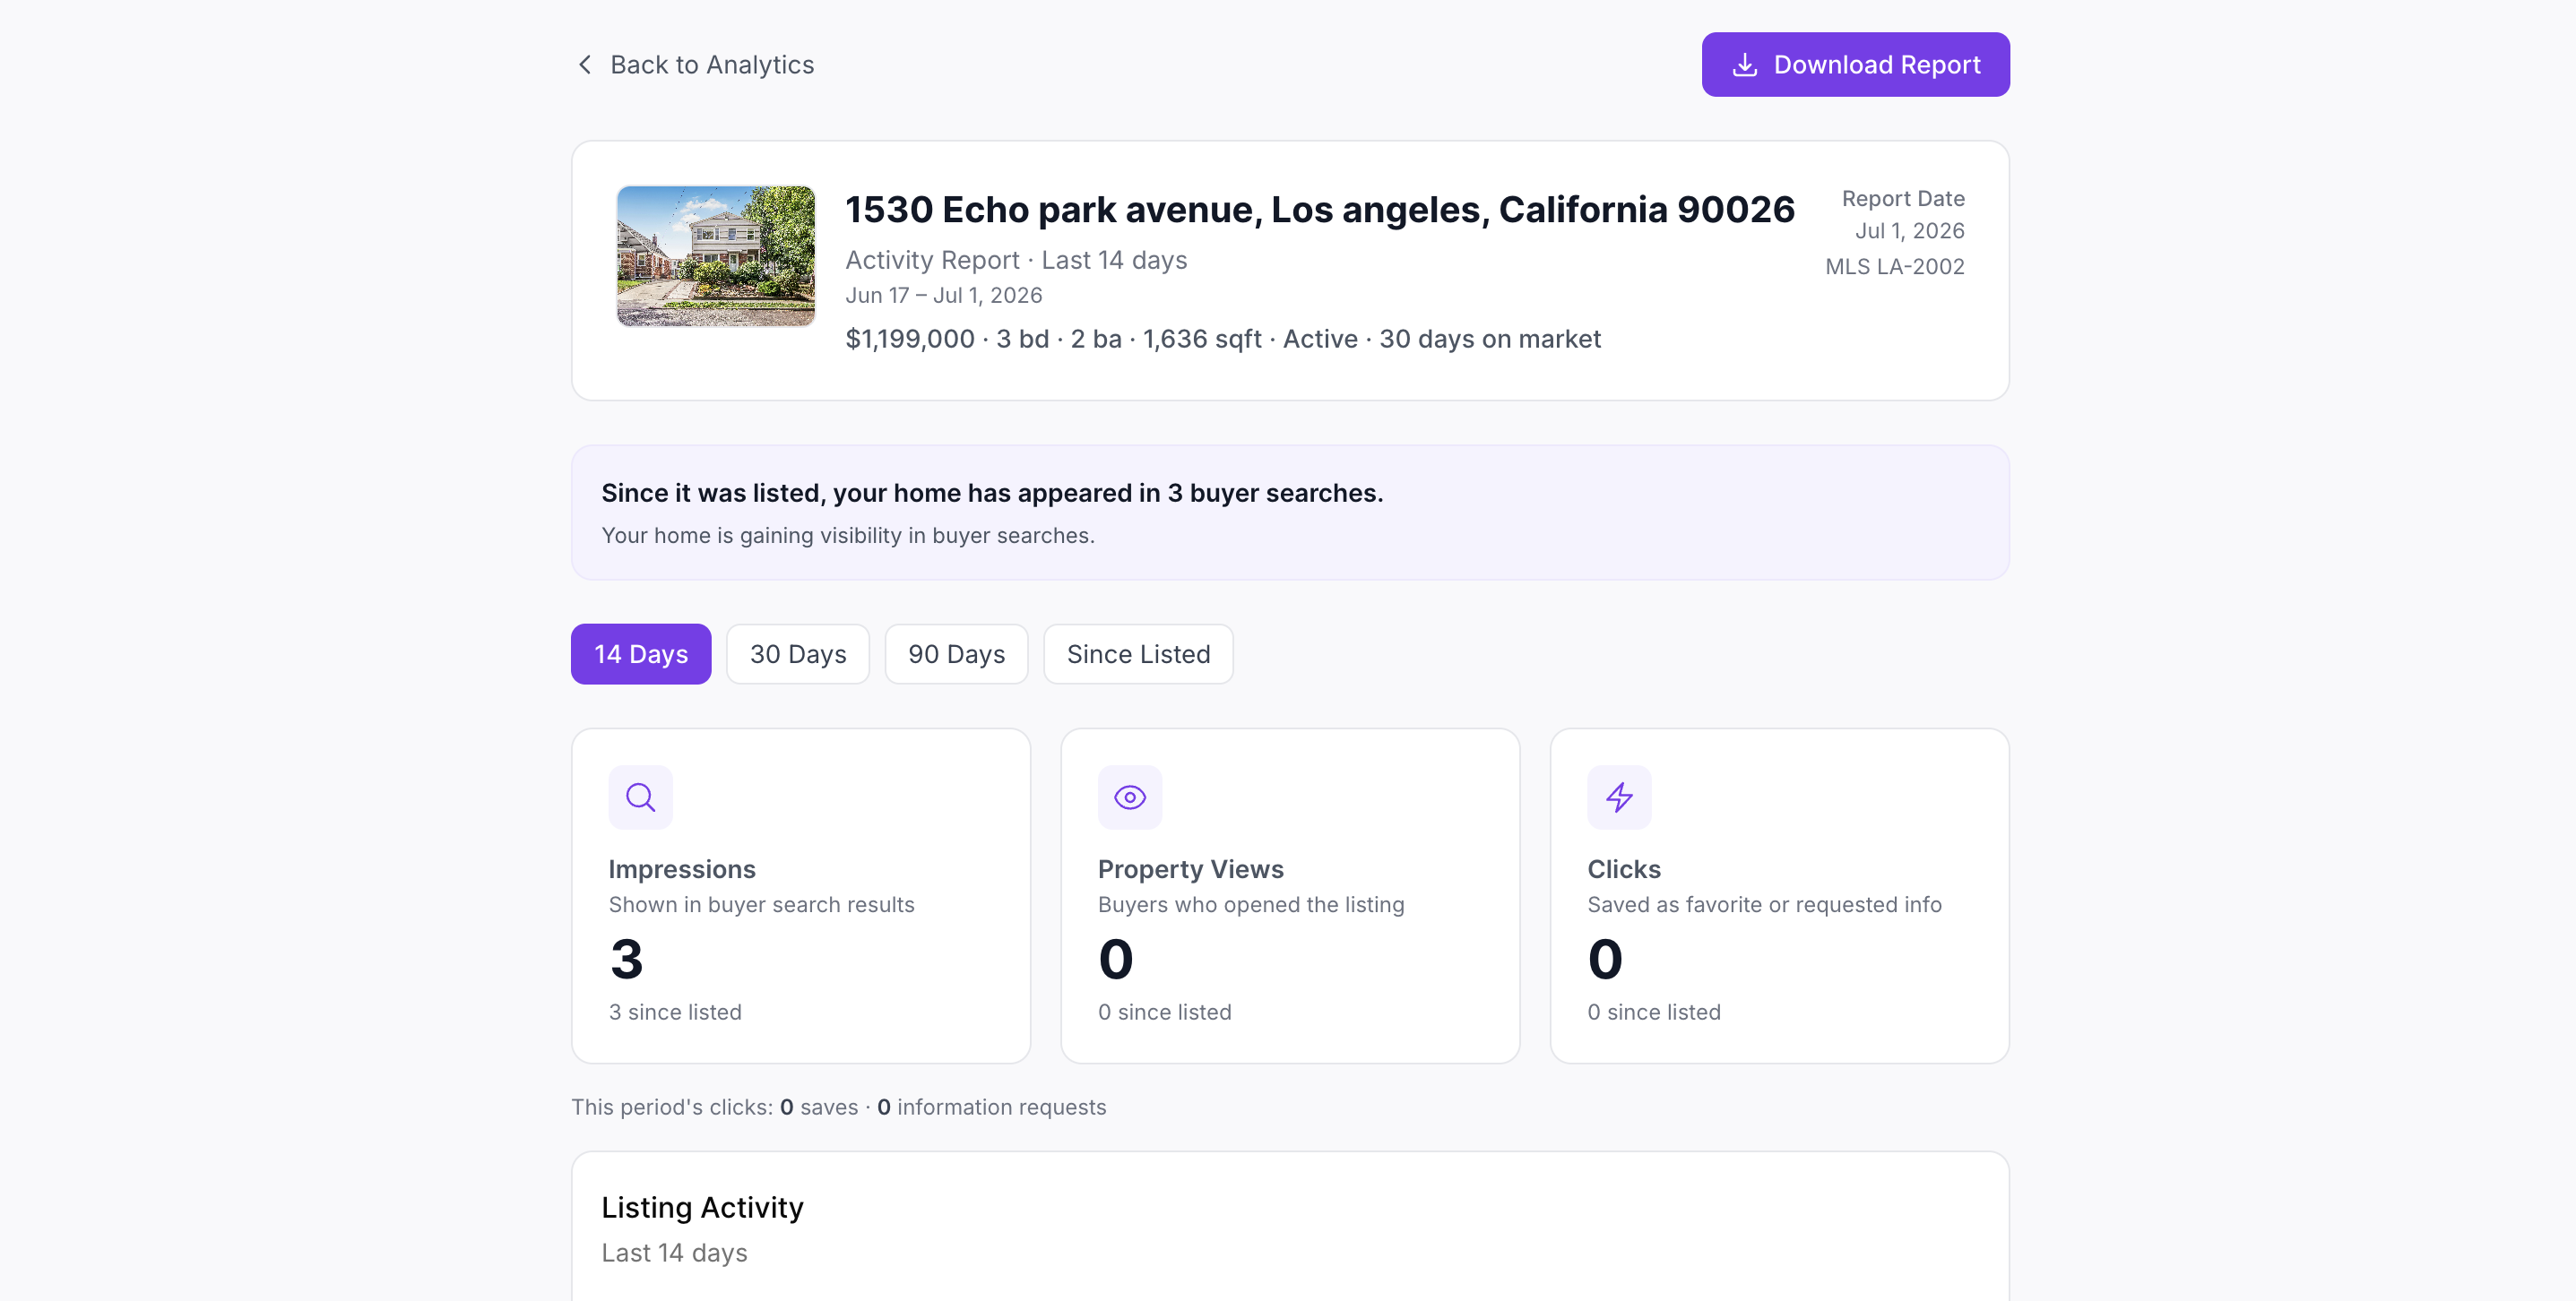Click 'Shown in buyer search results' text
This screenshot has width=2576, height=1301.
point(761,905)
